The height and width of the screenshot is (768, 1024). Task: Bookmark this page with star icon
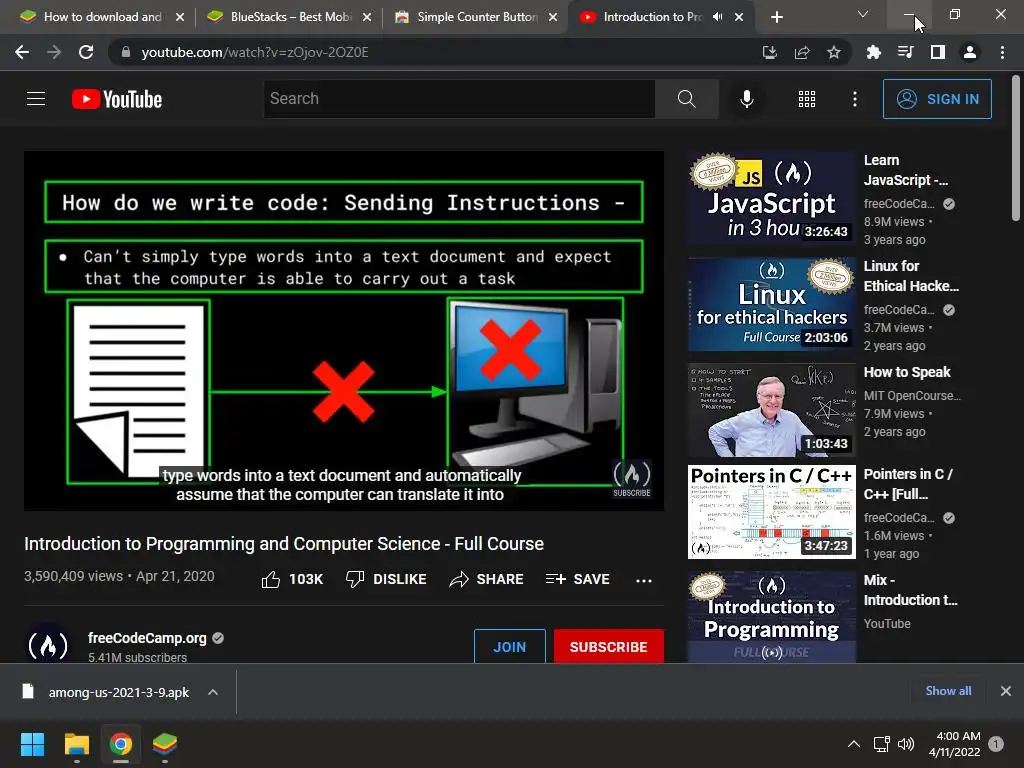[x=833, y=52]
